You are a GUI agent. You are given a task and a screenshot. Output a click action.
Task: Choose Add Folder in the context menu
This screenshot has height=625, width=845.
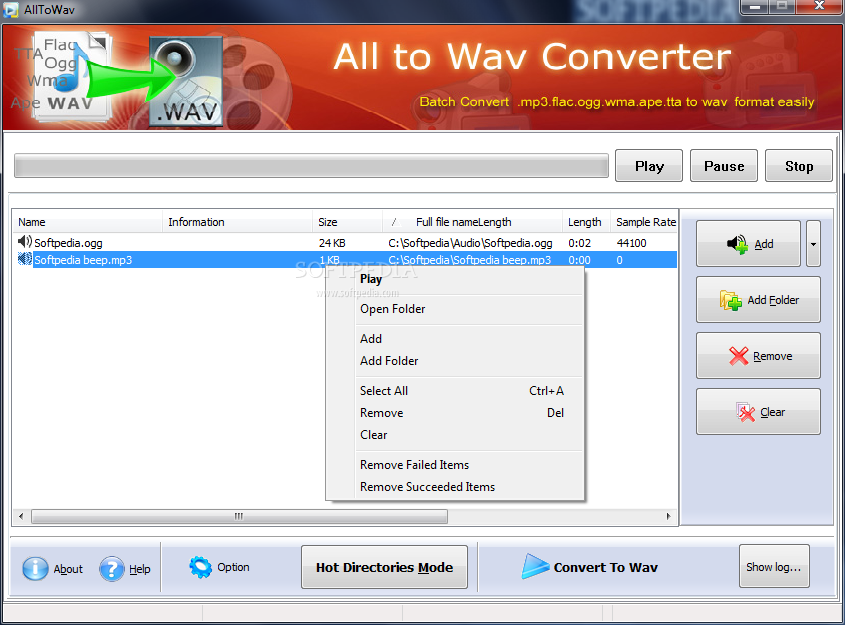[x=389, y=361]
